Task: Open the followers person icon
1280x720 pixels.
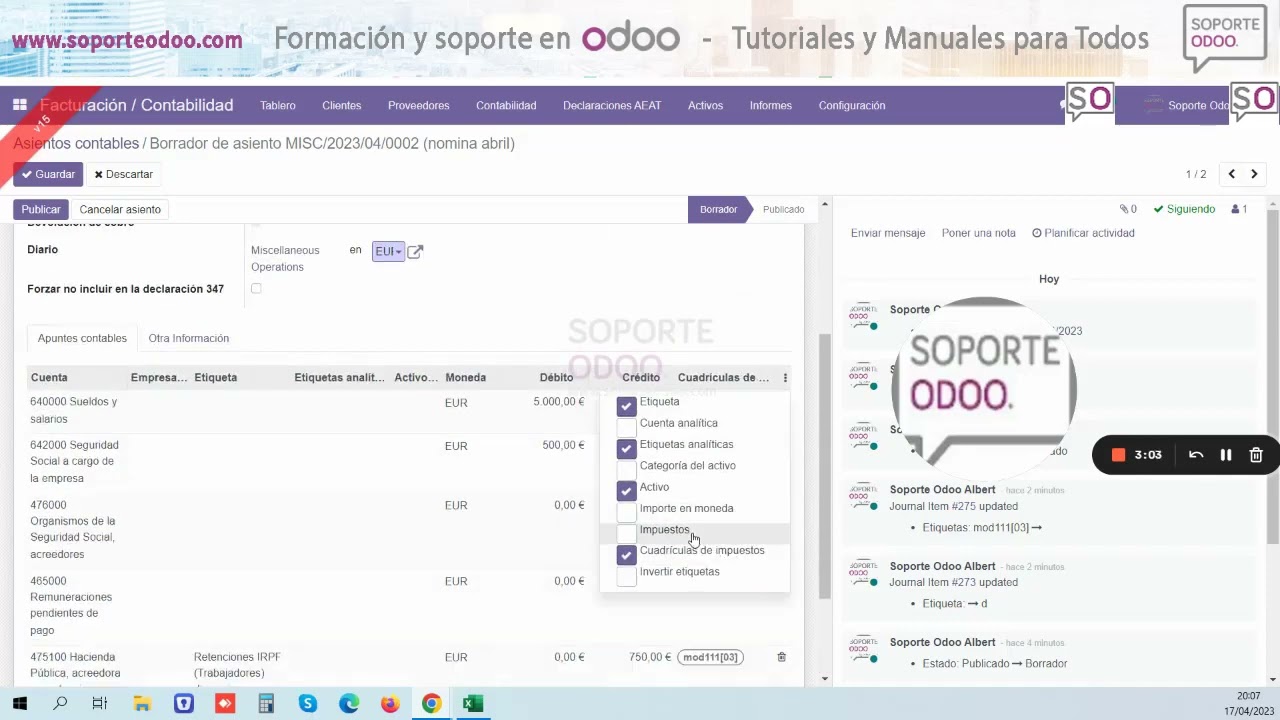Action: click(1239, 209)
